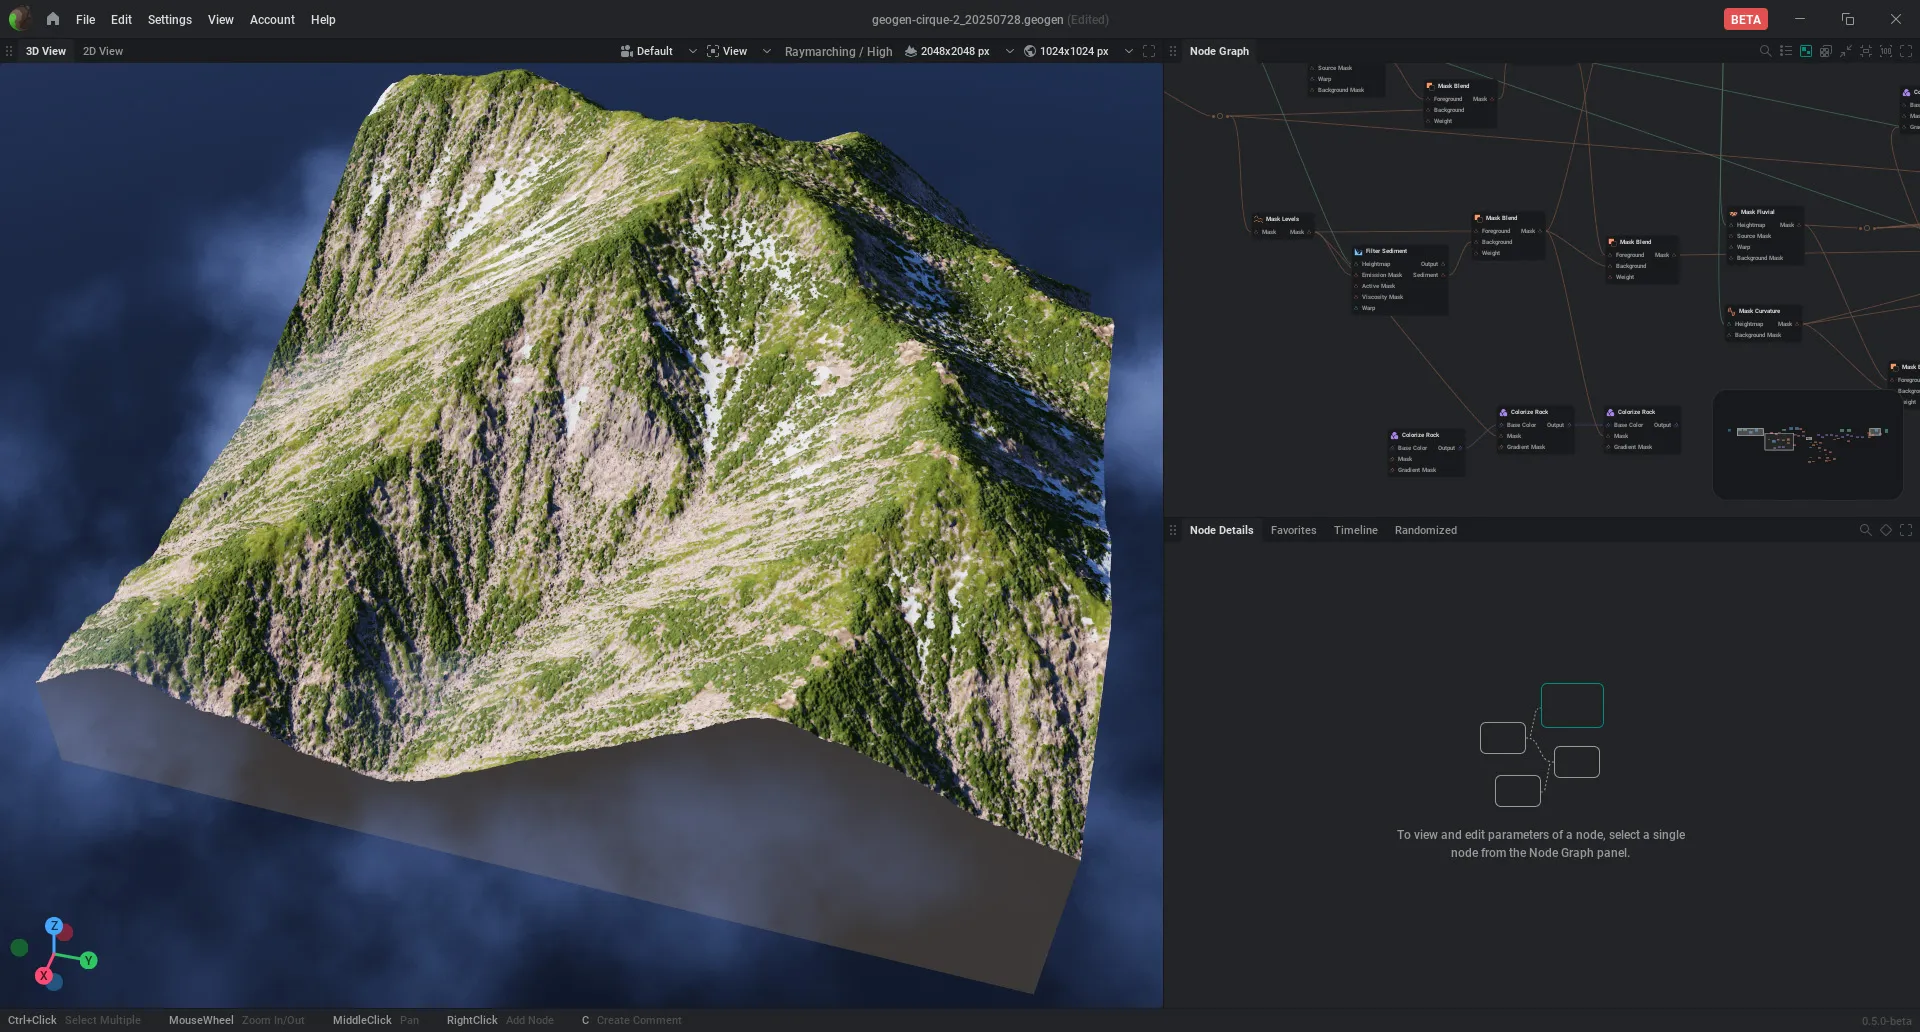This screenshot has height=1032, width=1920.
Task: Maximize the 3D View panel
Action: point(1149,51)
